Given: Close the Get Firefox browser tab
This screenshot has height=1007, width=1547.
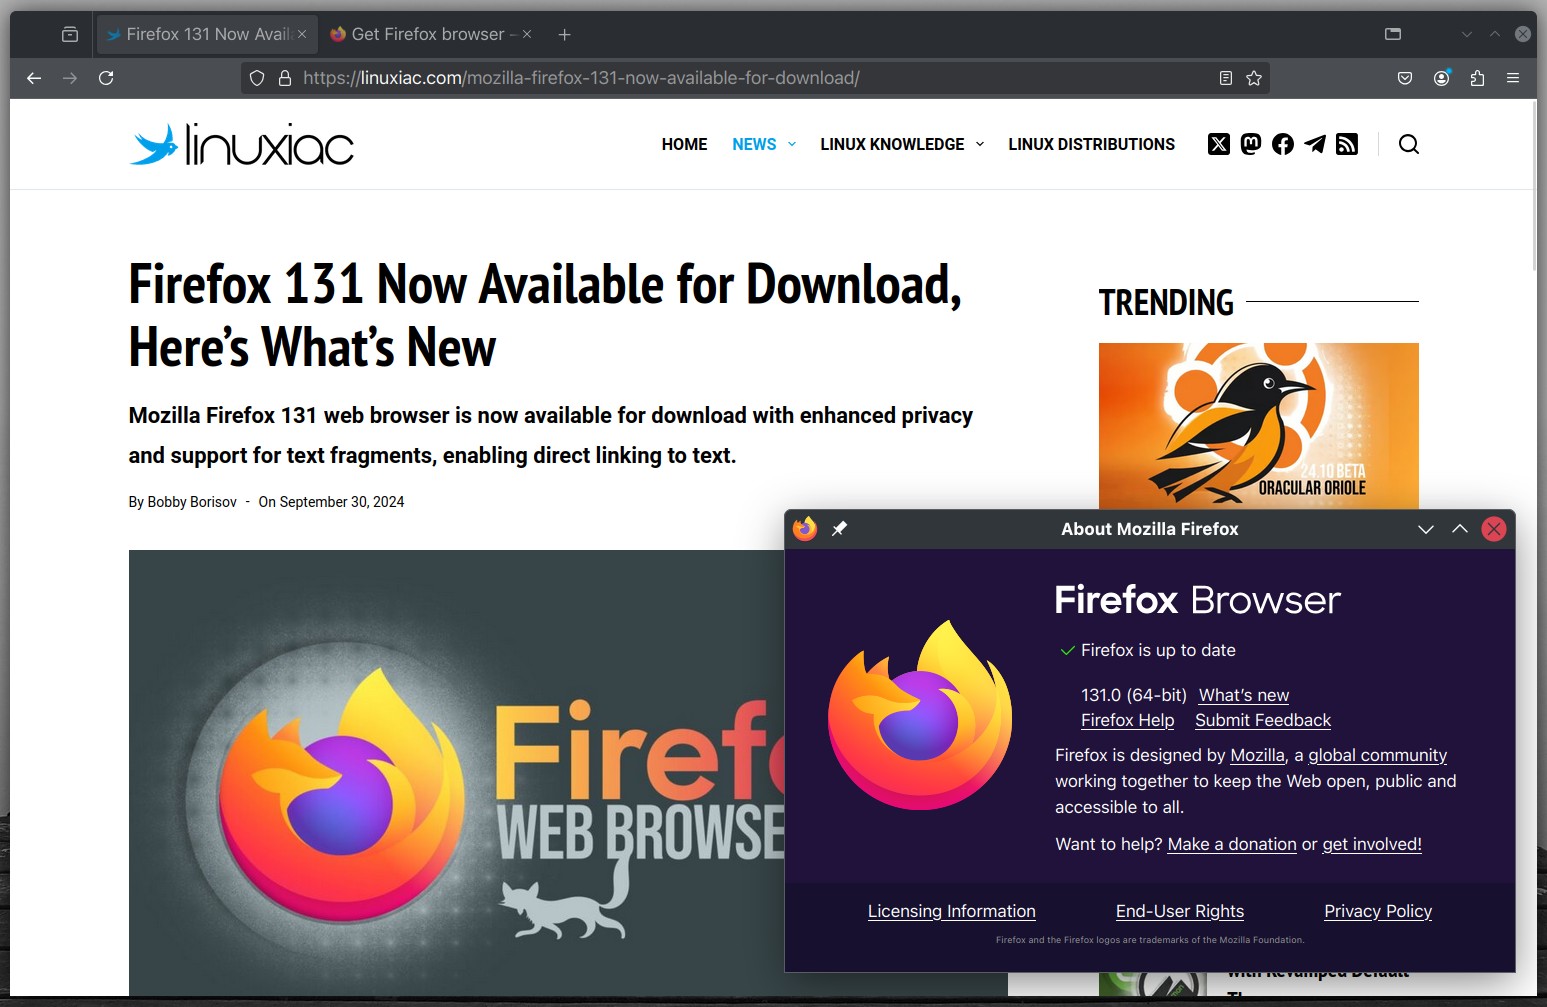Looking at the screenshot, I should click(527, 34).
